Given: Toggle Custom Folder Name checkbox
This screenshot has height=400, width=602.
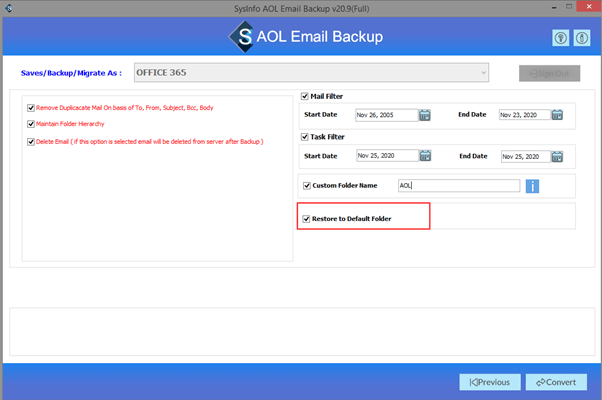Looking at the screenshot, I should point(307,186).
